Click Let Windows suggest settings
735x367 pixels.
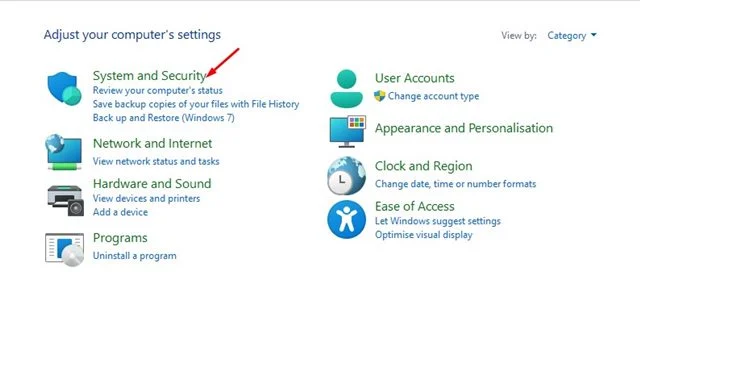(438, 221)
